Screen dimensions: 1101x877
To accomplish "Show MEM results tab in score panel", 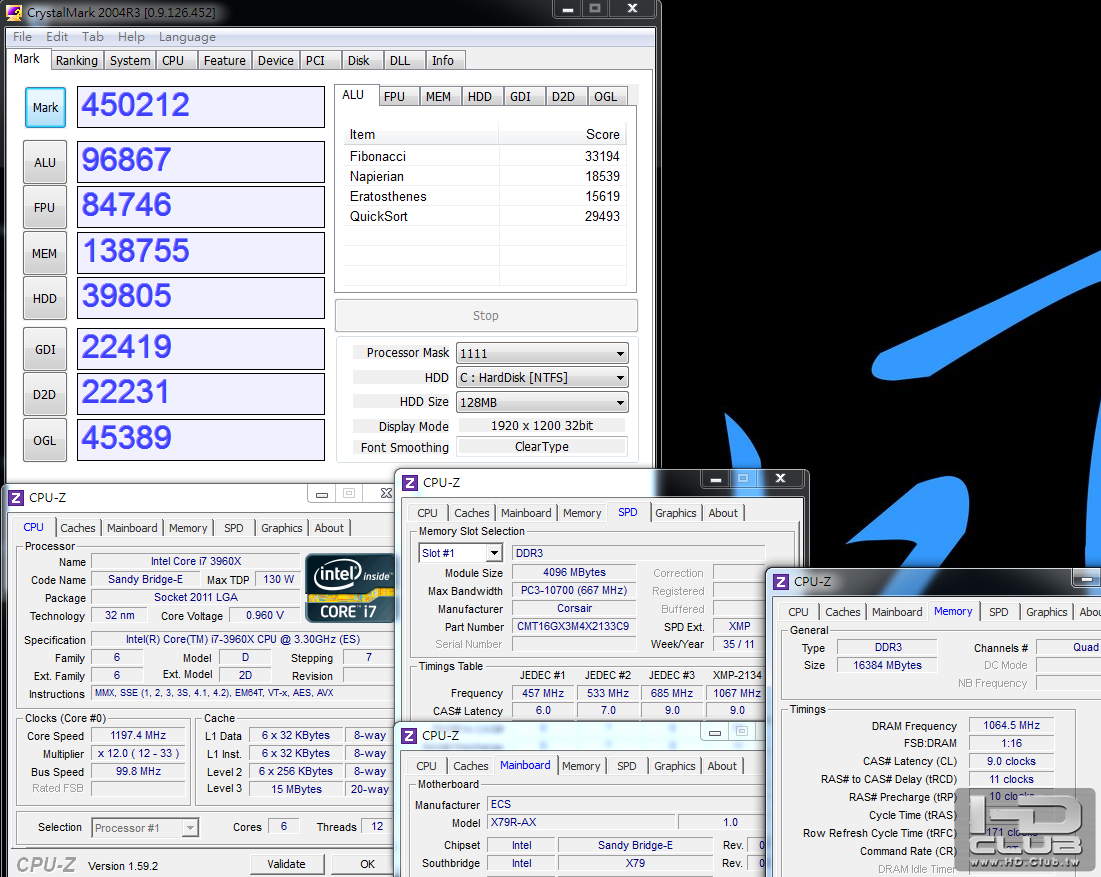I will click(x=439, y=96).
